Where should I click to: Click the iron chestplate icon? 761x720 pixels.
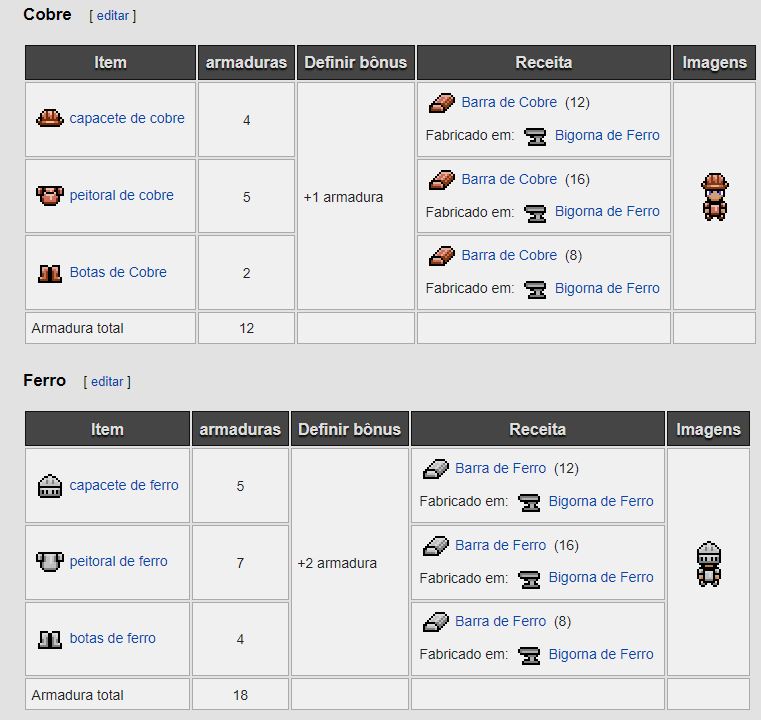click(50, 562)
